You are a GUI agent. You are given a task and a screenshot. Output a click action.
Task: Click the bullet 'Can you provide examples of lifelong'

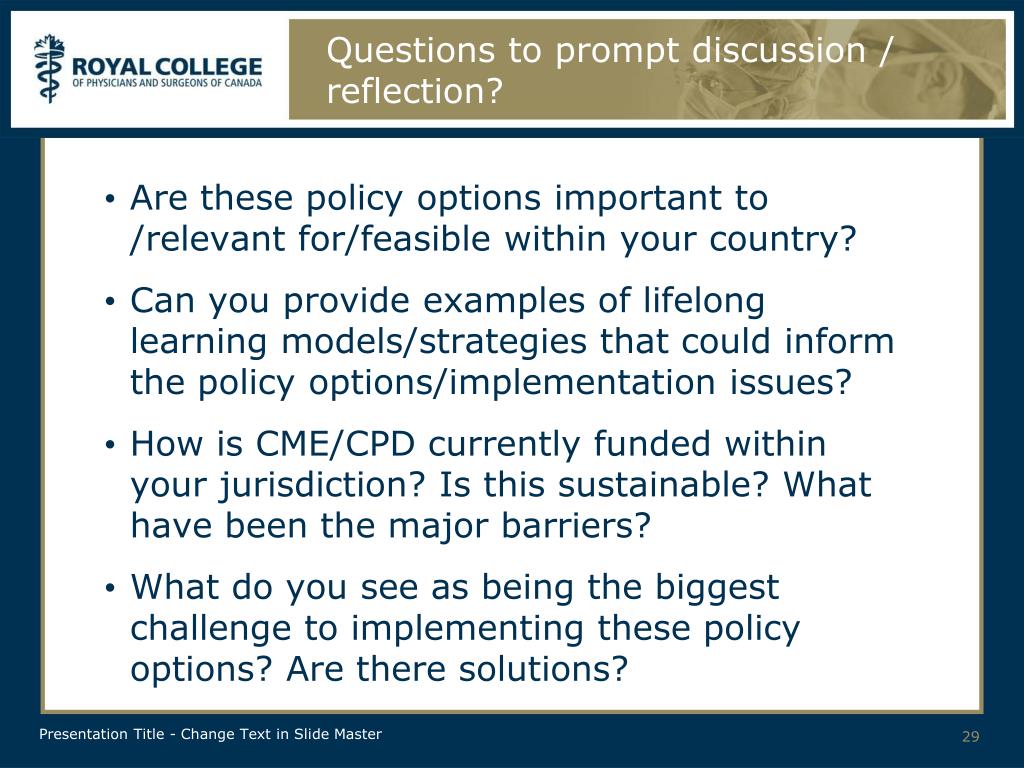(x=447, y=300)
